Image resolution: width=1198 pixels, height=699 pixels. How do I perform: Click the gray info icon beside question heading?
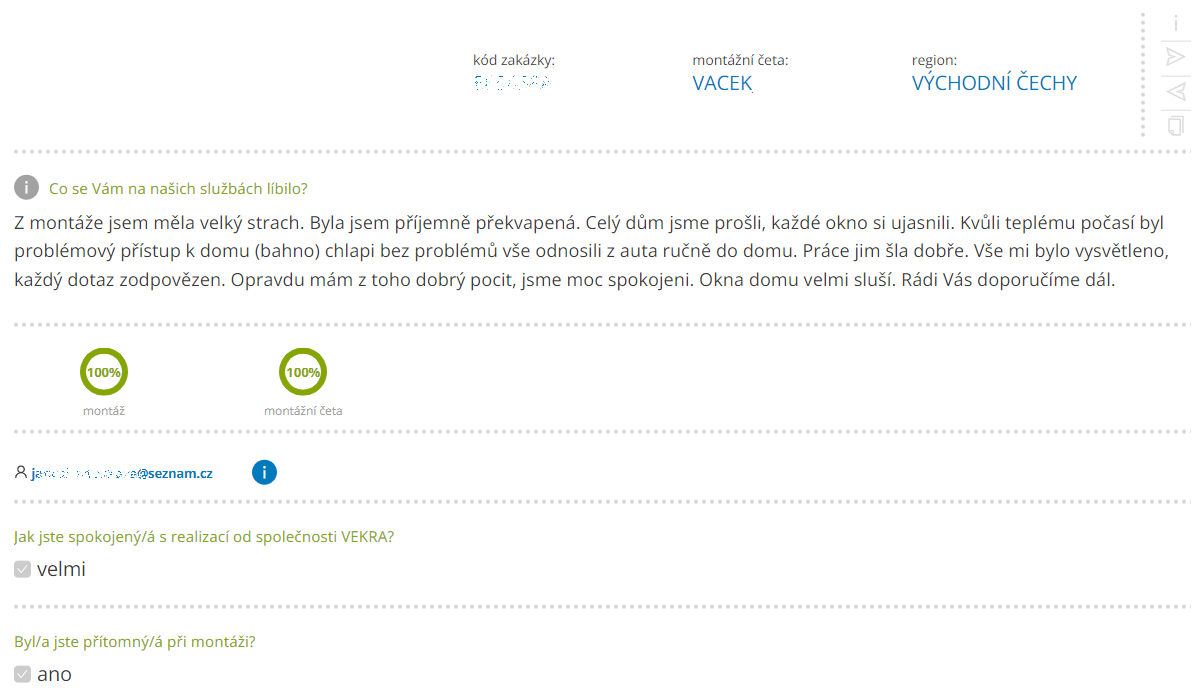26,187
